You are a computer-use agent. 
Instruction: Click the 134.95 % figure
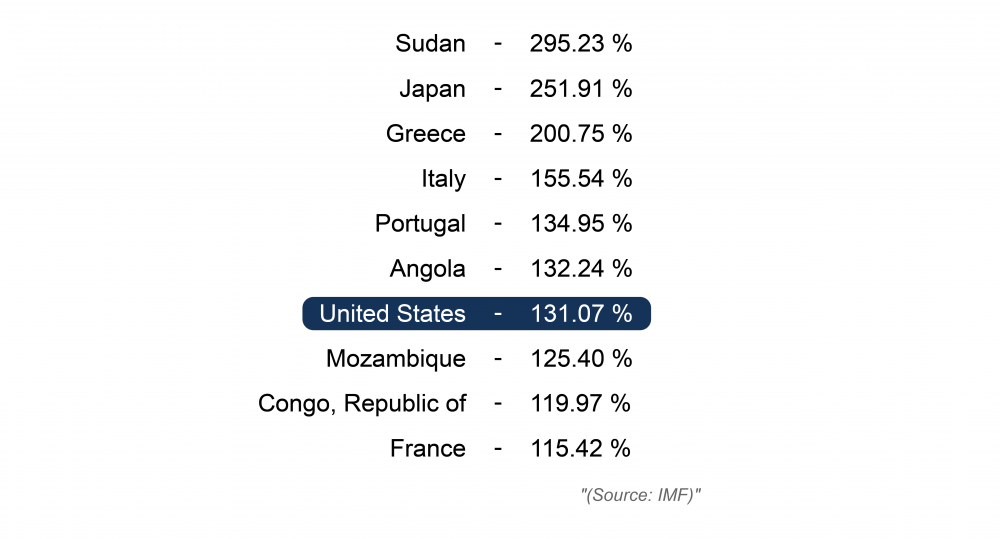[x=581, y=224]
